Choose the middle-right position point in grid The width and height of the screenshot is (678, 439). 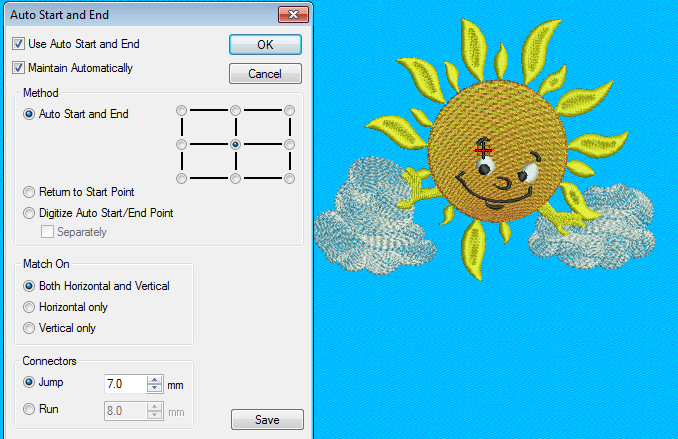coord(290,144)
